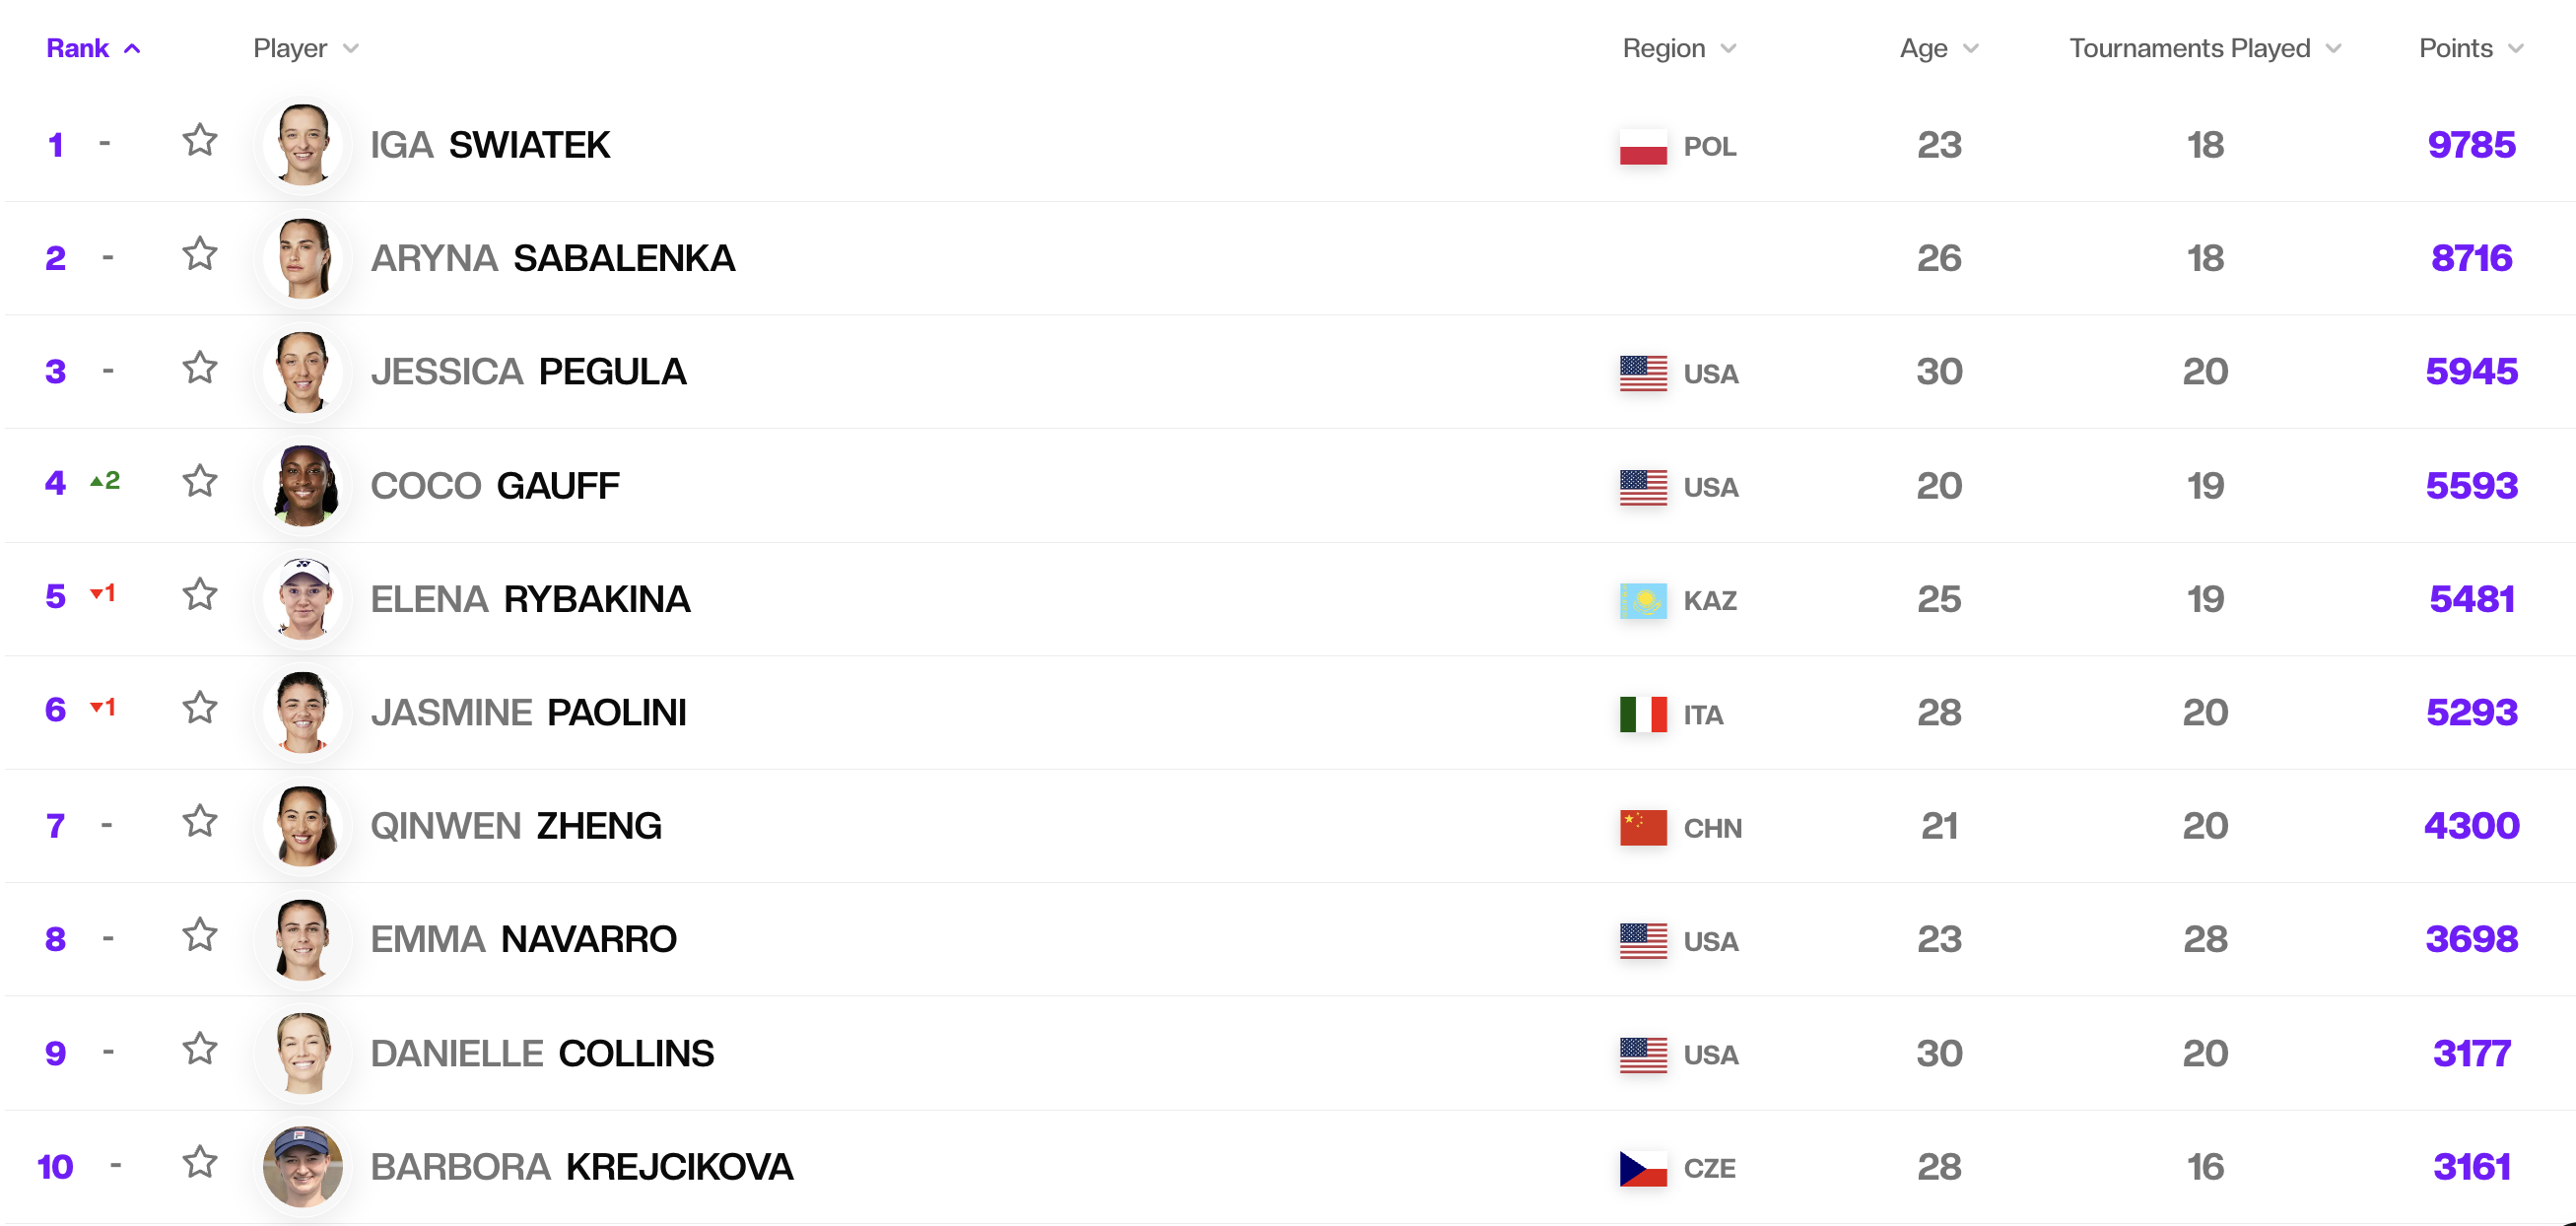This screenshot has width=2576, height=1226.
Task: Sort the table by Rank column
Action: [x=93, y=48]
